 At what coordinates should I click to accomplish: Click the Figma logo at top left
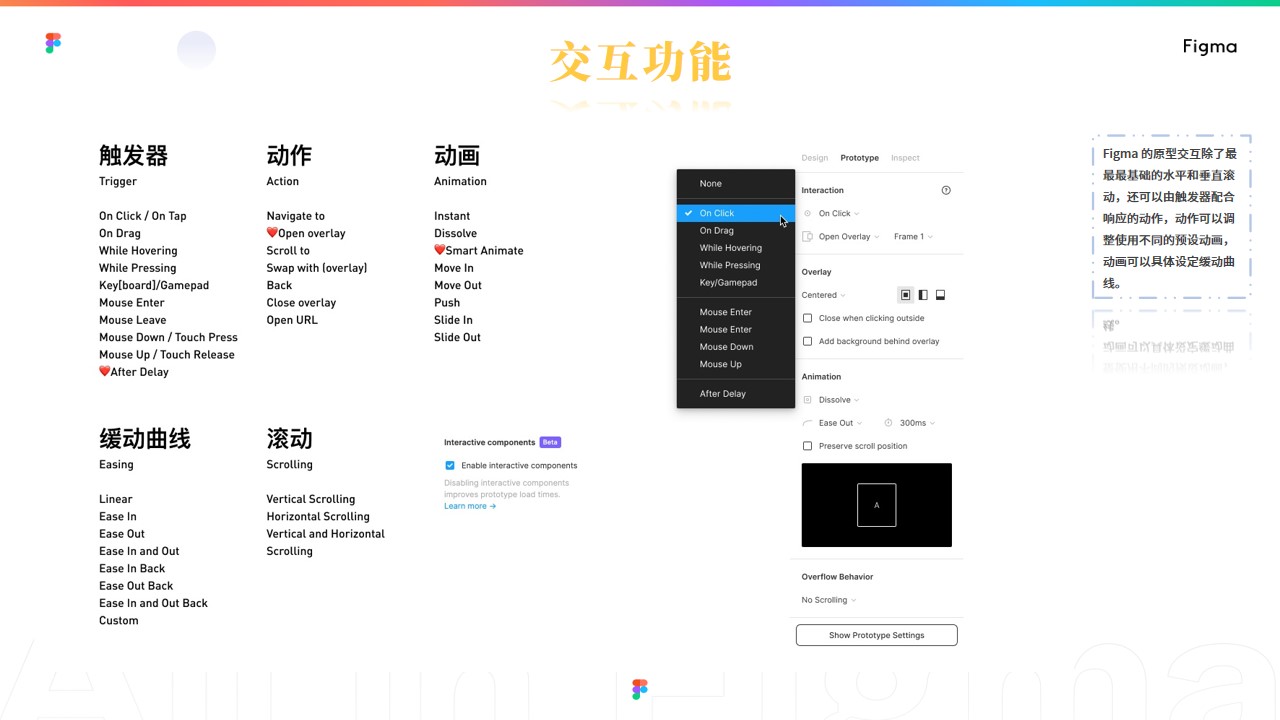click(53, 43)
